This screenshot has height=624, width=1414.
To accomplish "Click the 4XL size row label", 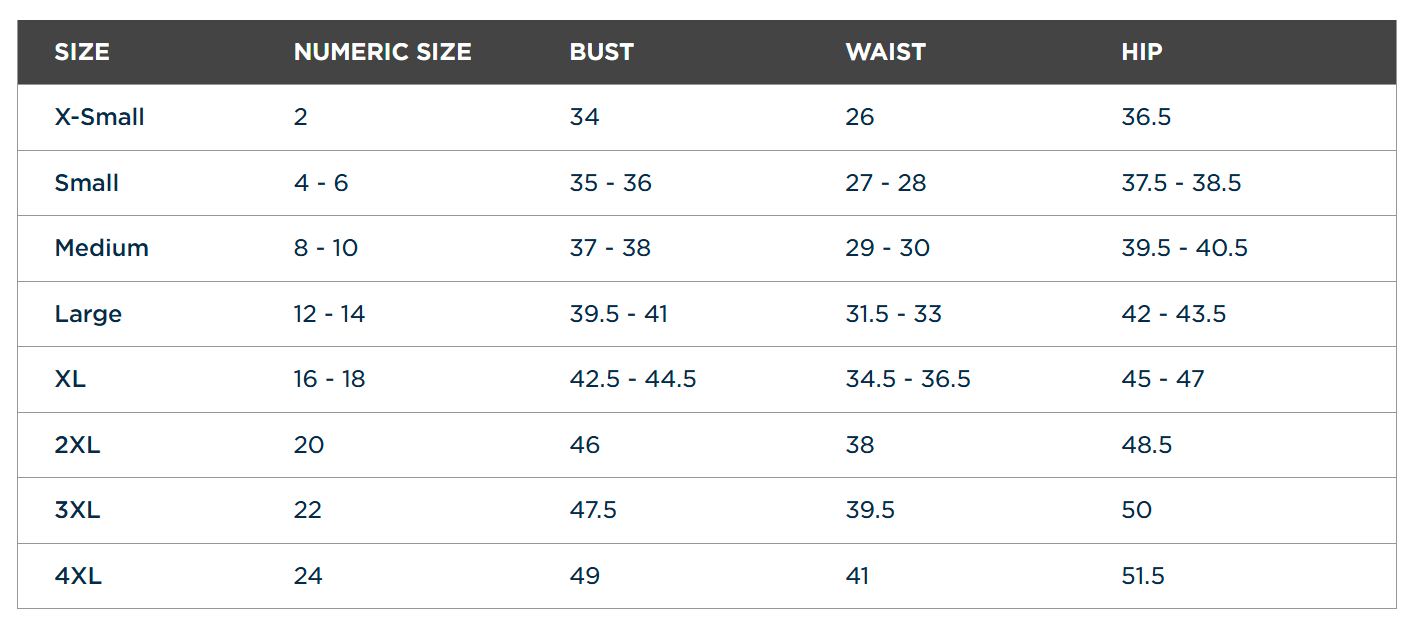I will (x=78, y=576).
